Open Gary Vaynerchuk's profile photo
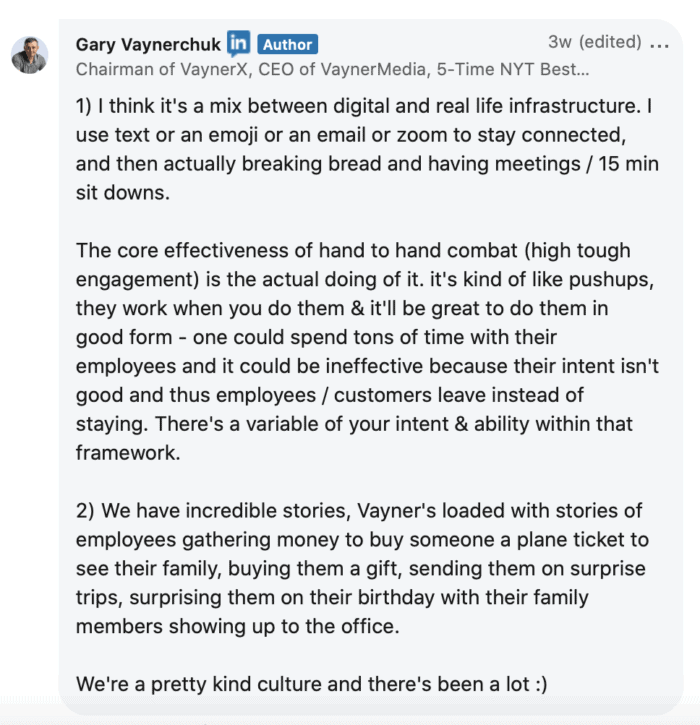 [29, 55]
